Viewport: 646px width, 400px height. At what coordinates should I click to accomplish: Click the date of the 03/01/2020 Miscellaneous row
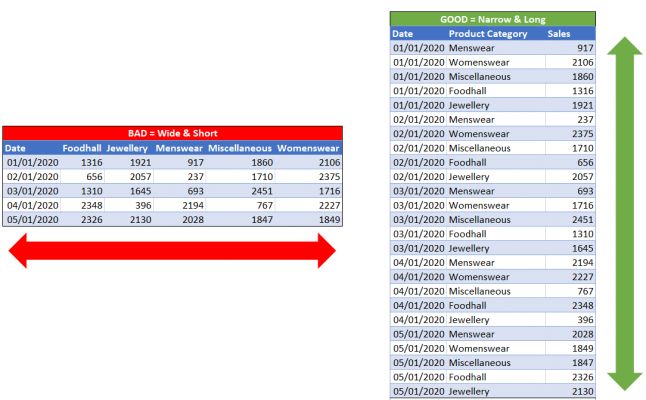419,220
